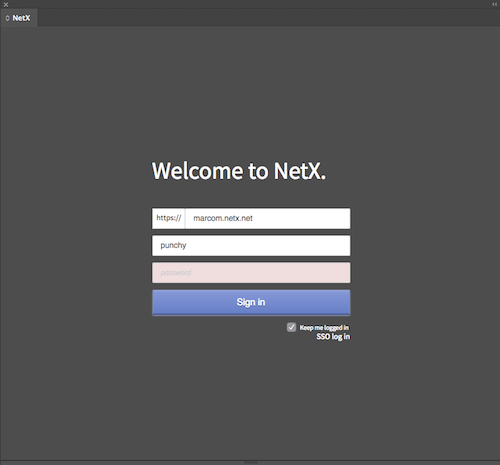Select the NetX panel tab

point(19,18)
